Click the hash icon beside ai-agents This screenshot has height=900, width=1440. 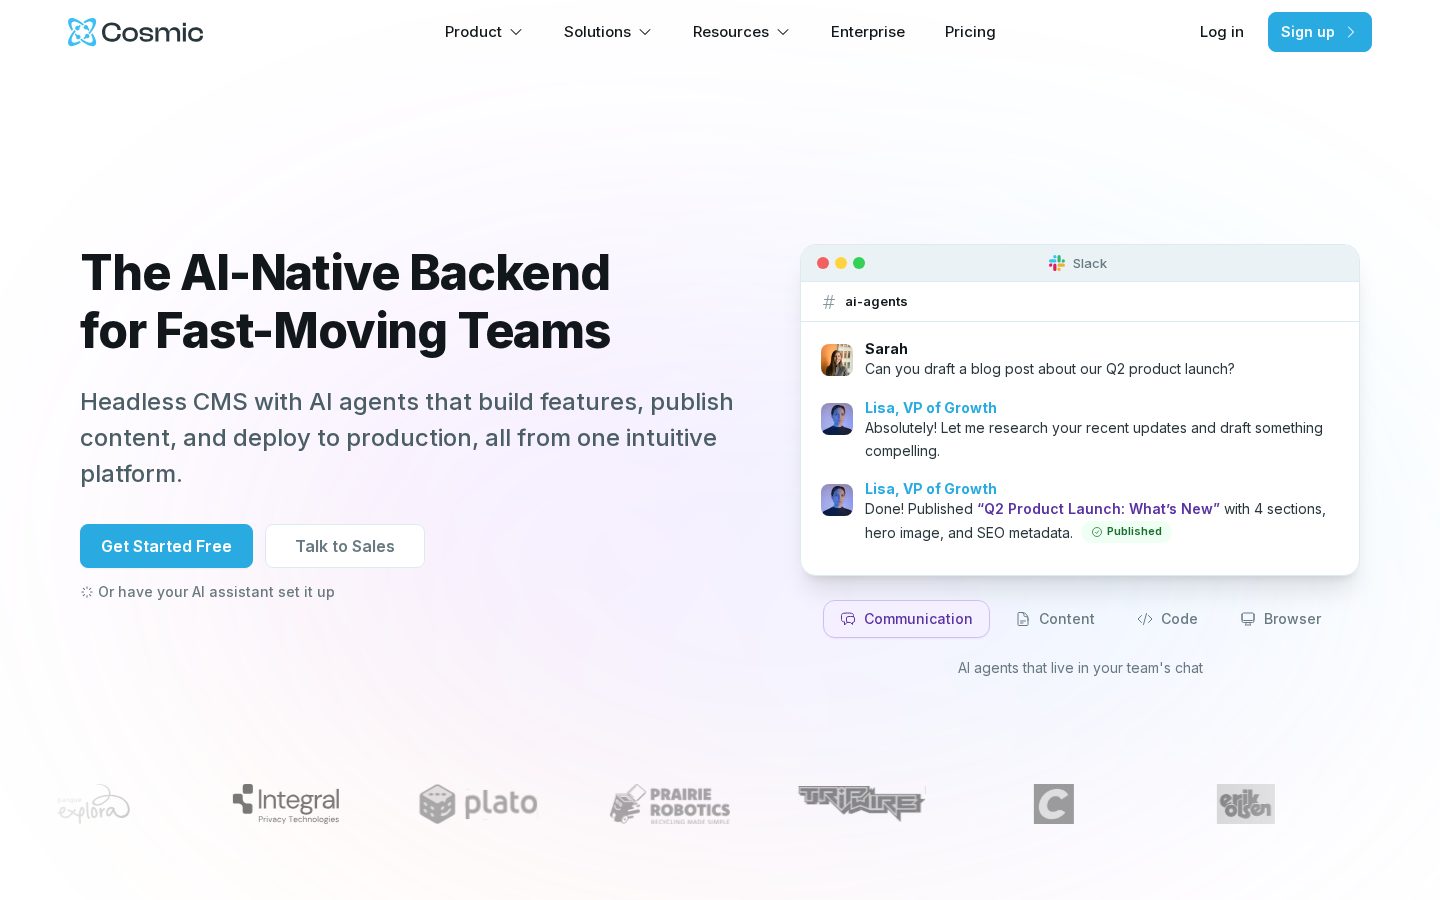click(x=829, y=302)
